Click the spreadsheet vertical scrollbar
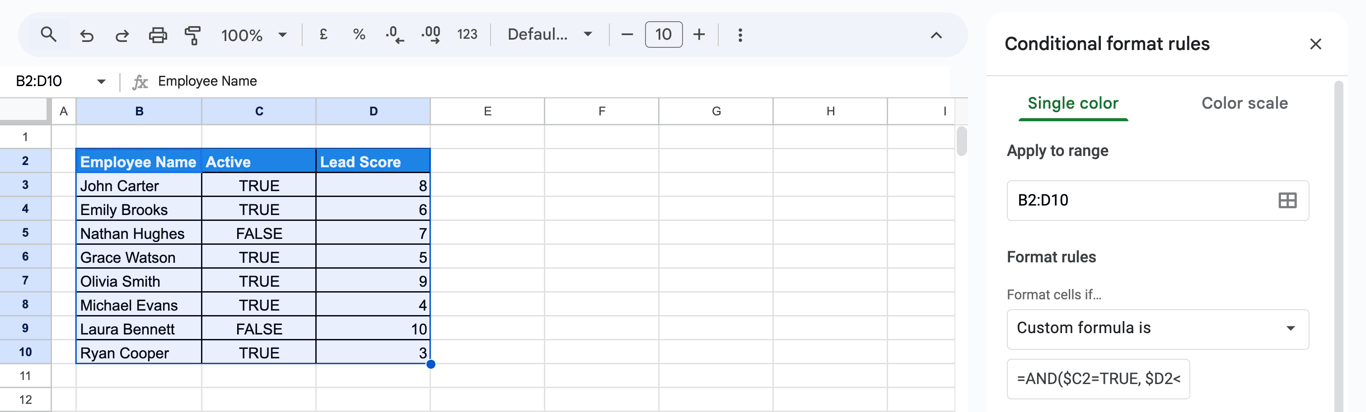The height and width of the screenshot is (412, 1366). (x=962, y=141)
